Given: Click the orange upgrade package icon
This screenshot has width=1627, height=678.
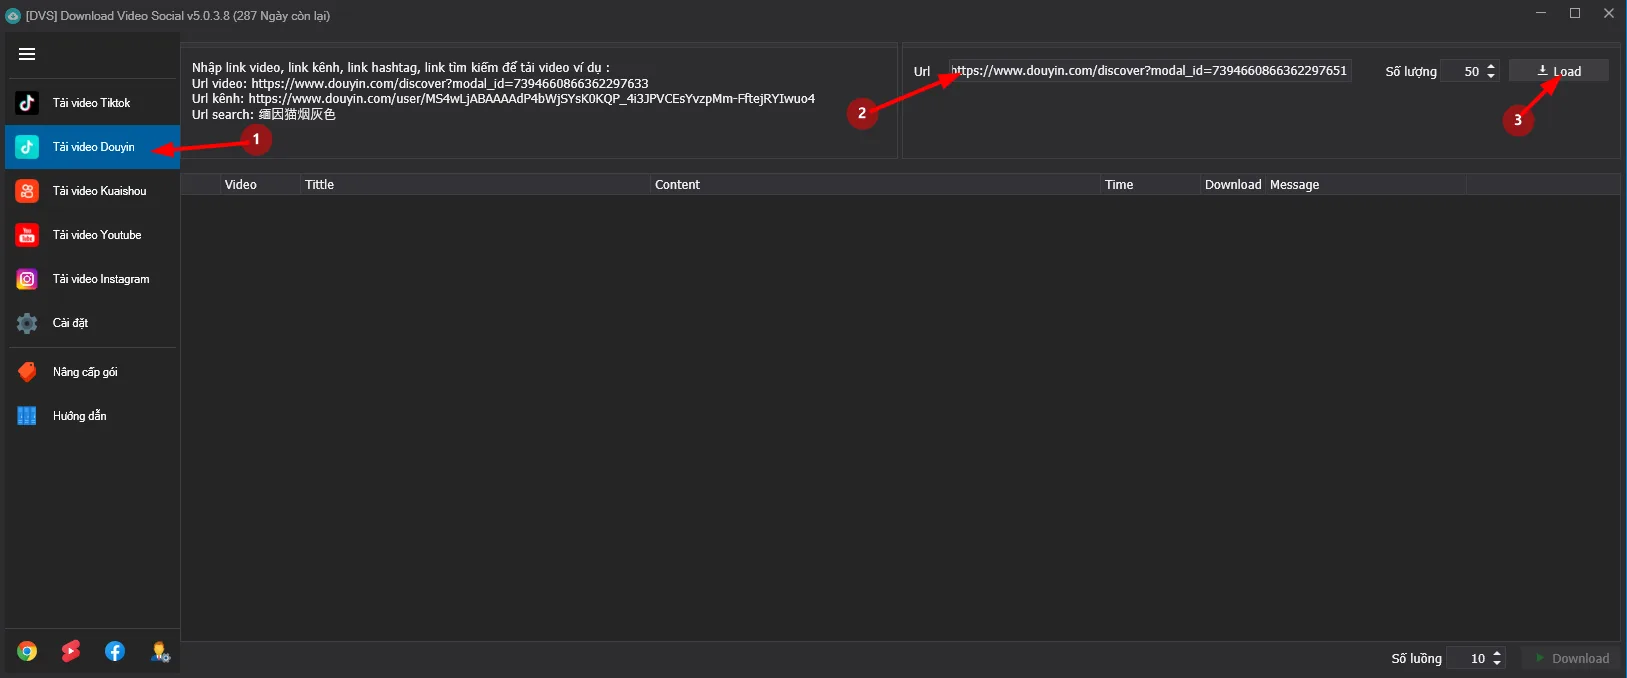Looking at the screenshot, I should [x=27, y=372].
